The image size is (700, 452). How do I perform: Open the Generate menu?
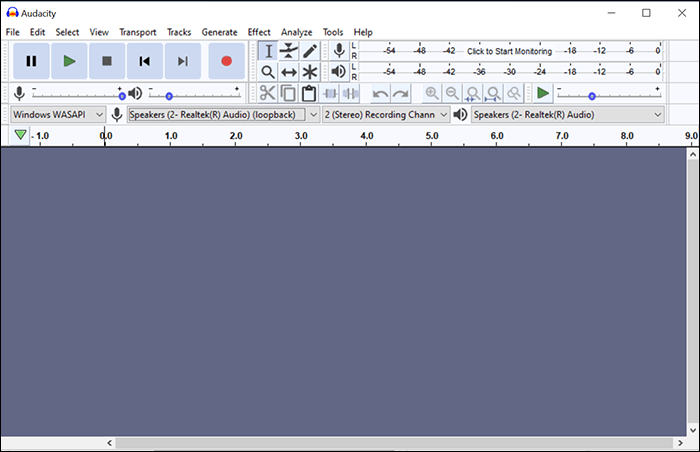click(x=219, y=32)
